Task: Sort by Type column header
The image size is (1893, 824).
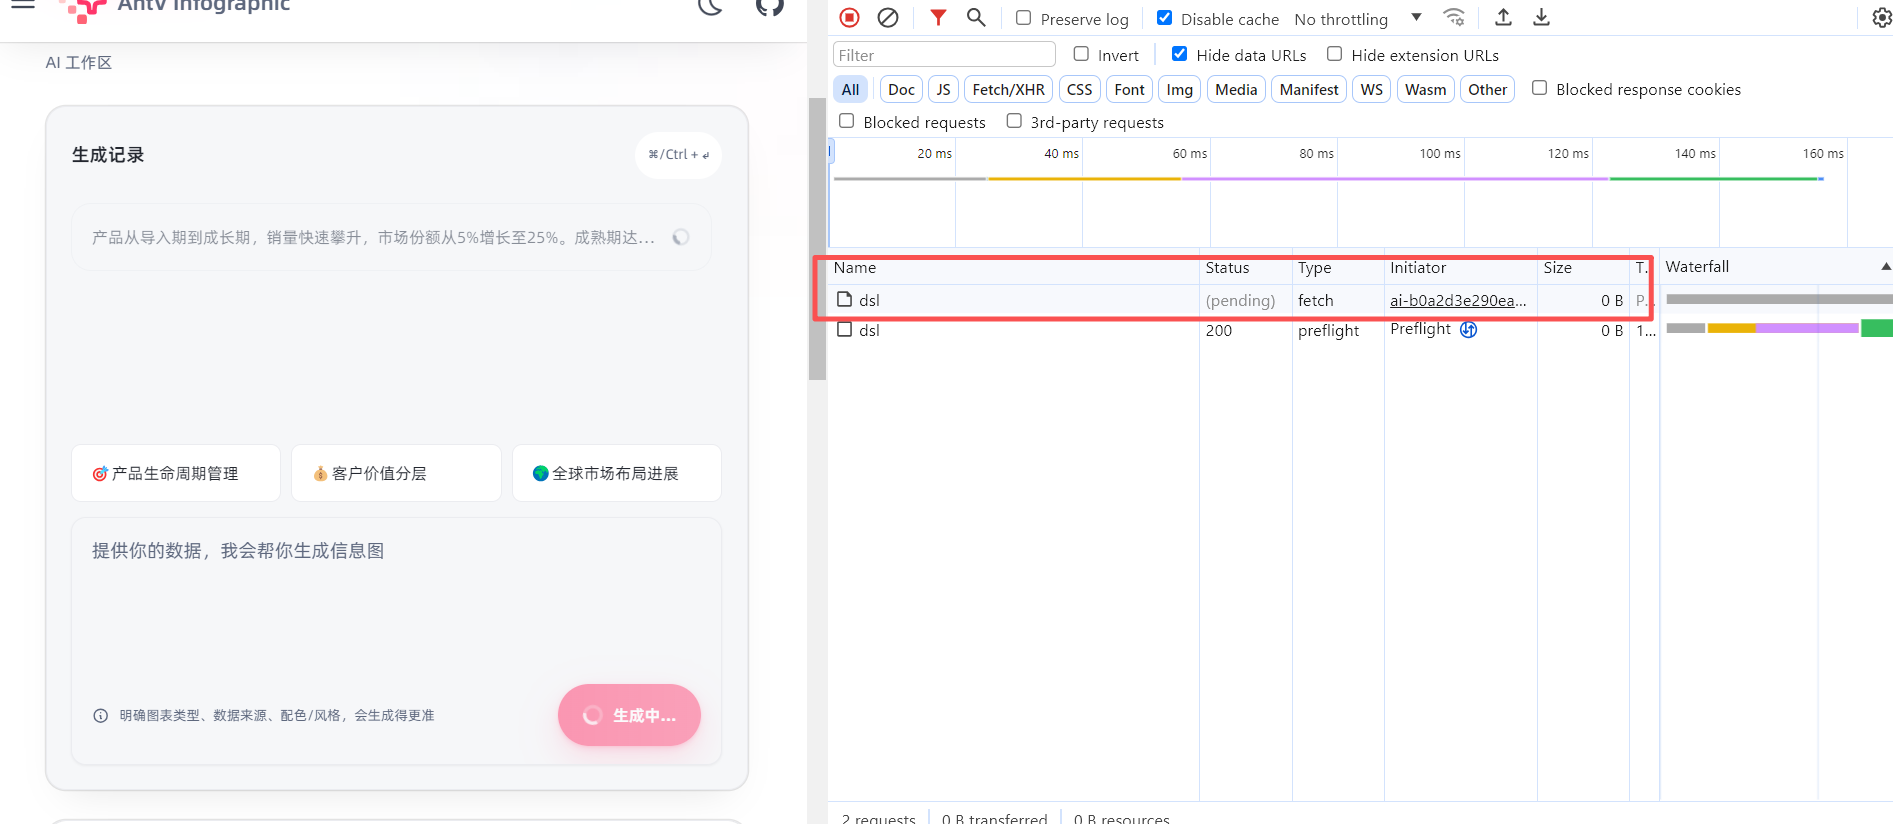Action: 1338,267
